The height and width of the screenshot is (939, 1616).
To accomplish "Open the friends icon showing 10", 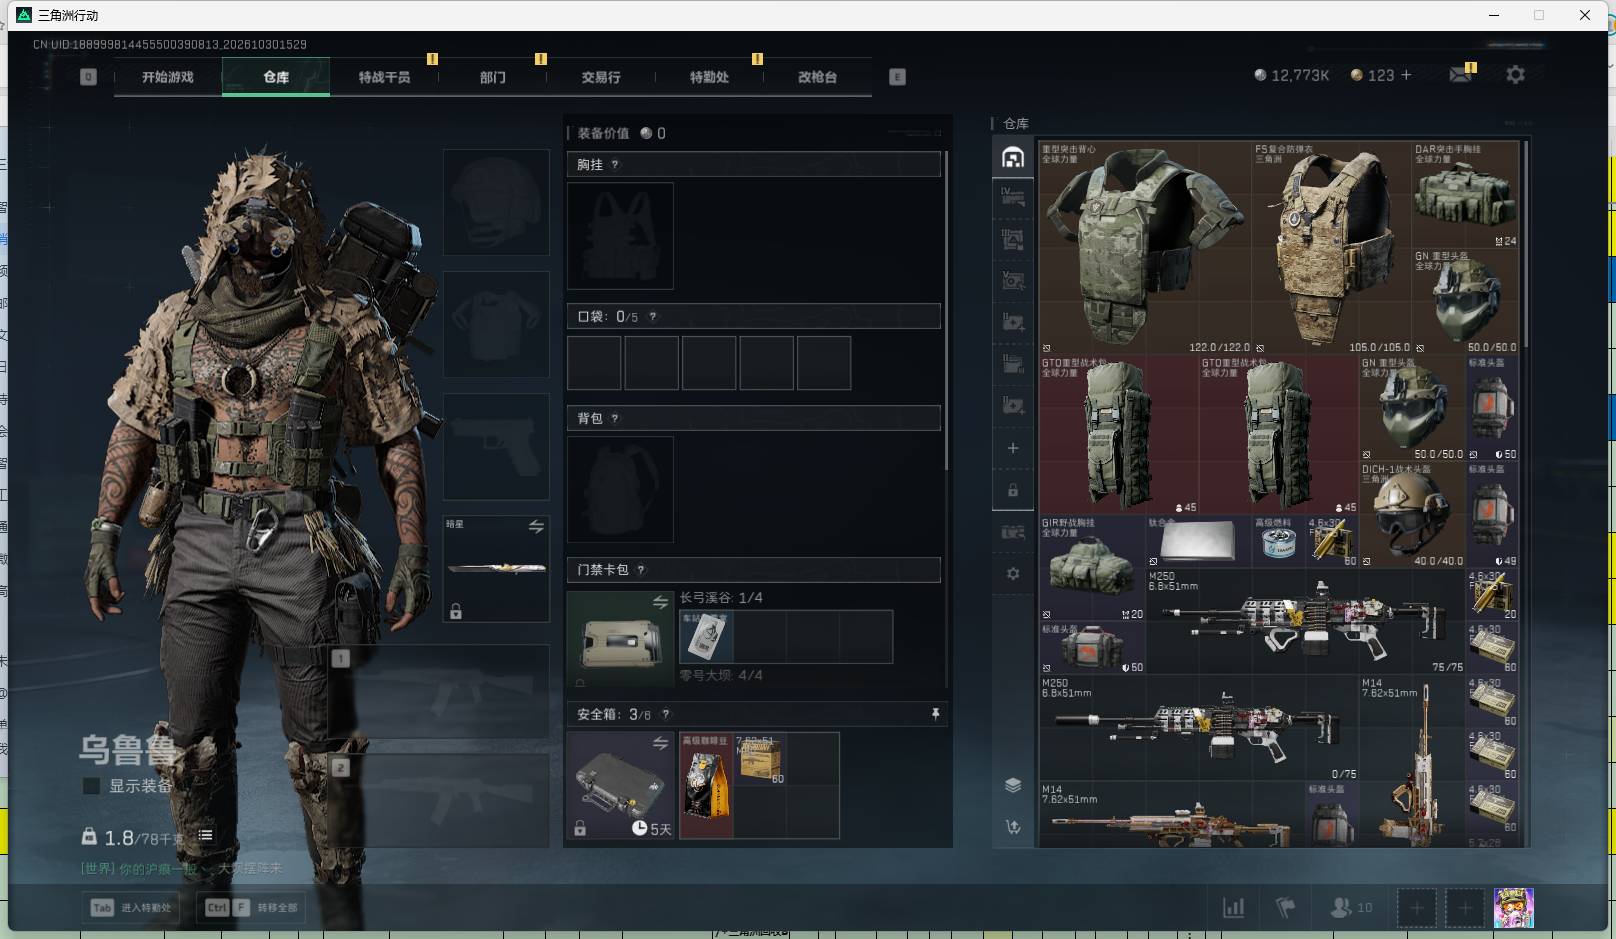I will 1351,907.
